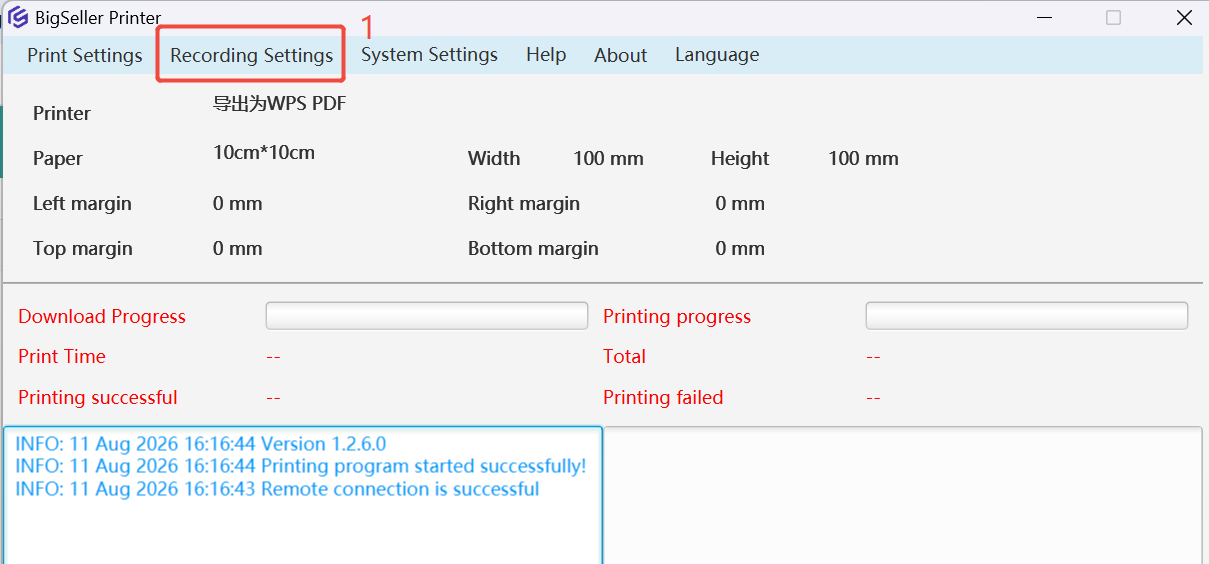
Task: Click the Left margin value '0 mm'
Action: pos(237,203)
